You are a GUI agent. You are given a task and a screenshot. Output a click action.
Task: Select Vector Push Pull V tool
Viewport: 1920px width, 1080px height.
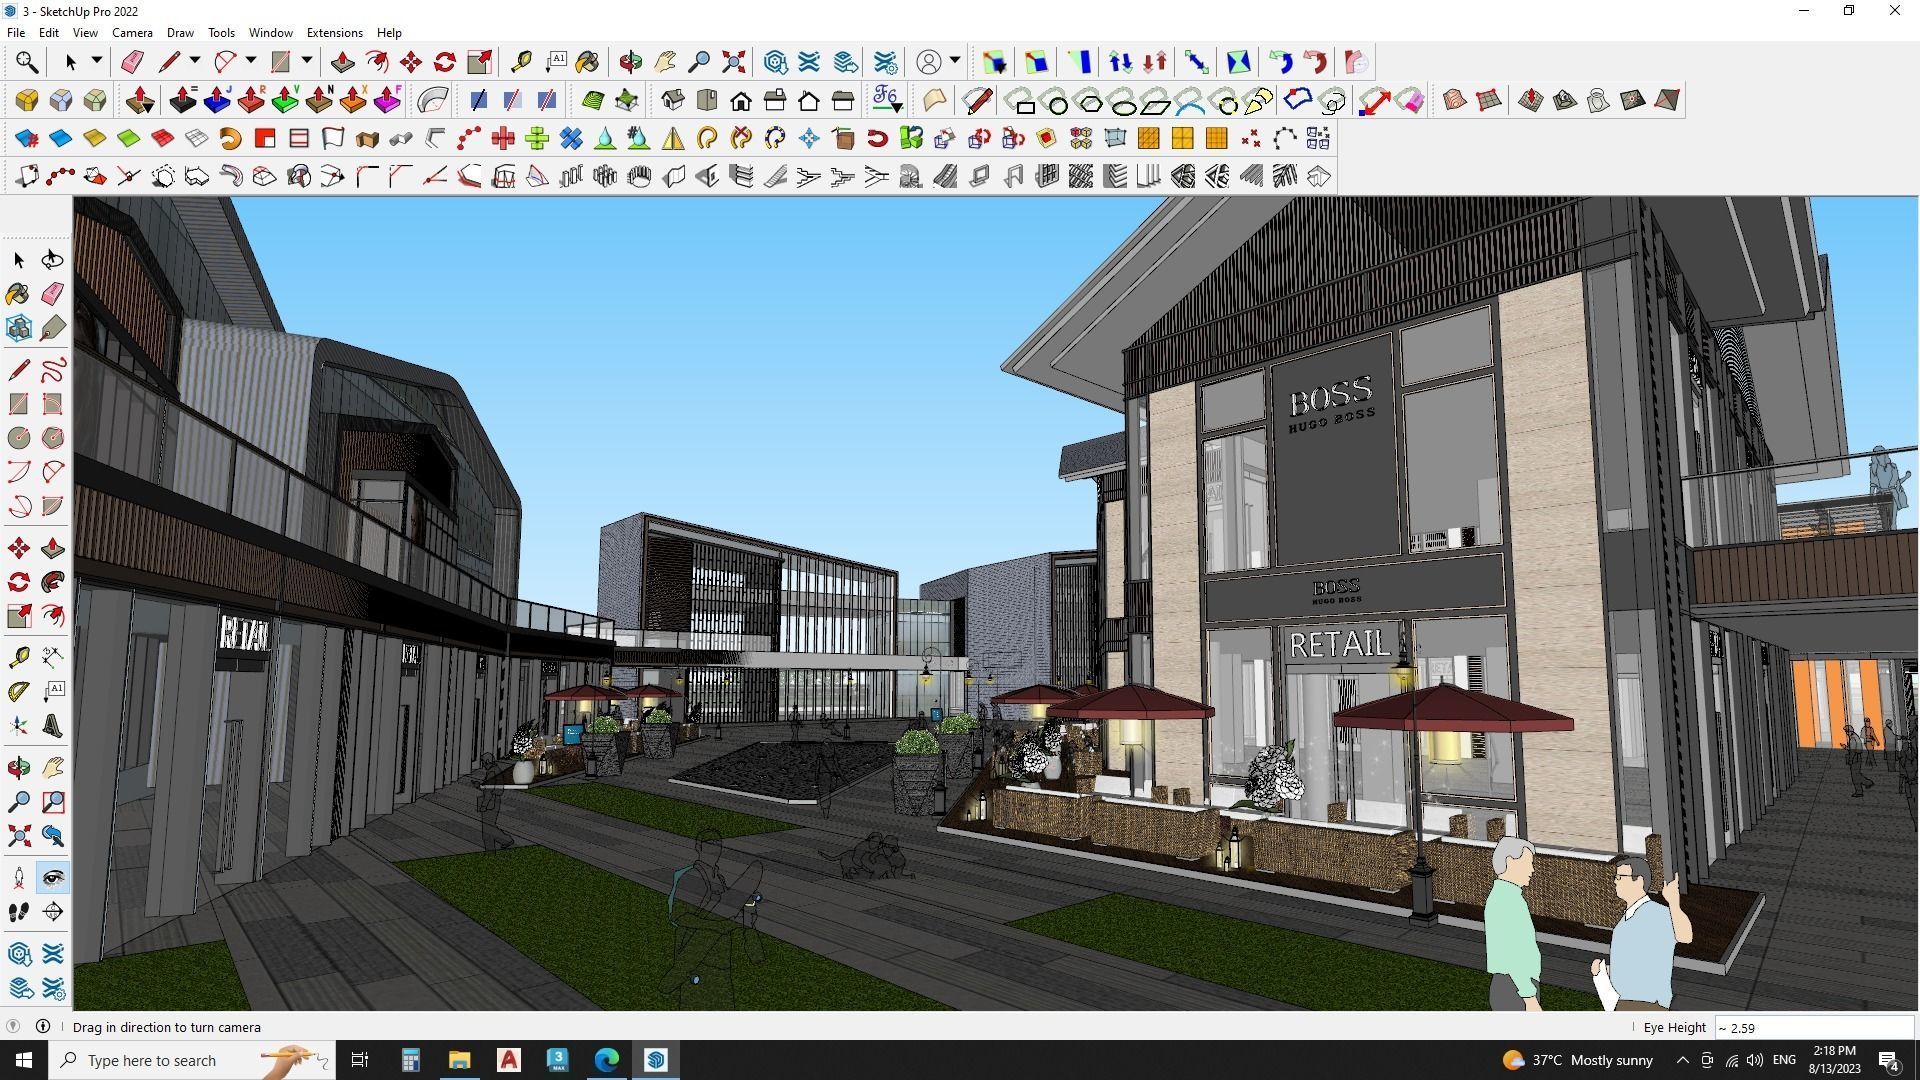tap(285, 100)
